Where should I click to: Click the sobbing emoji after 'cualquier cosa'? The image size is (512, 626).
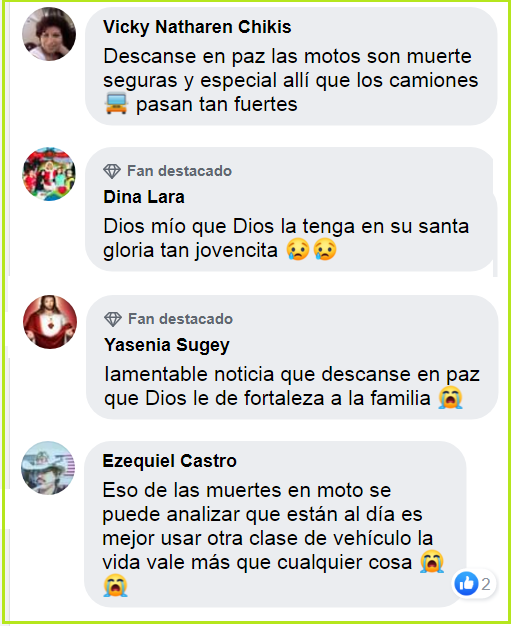click(432, 561)
